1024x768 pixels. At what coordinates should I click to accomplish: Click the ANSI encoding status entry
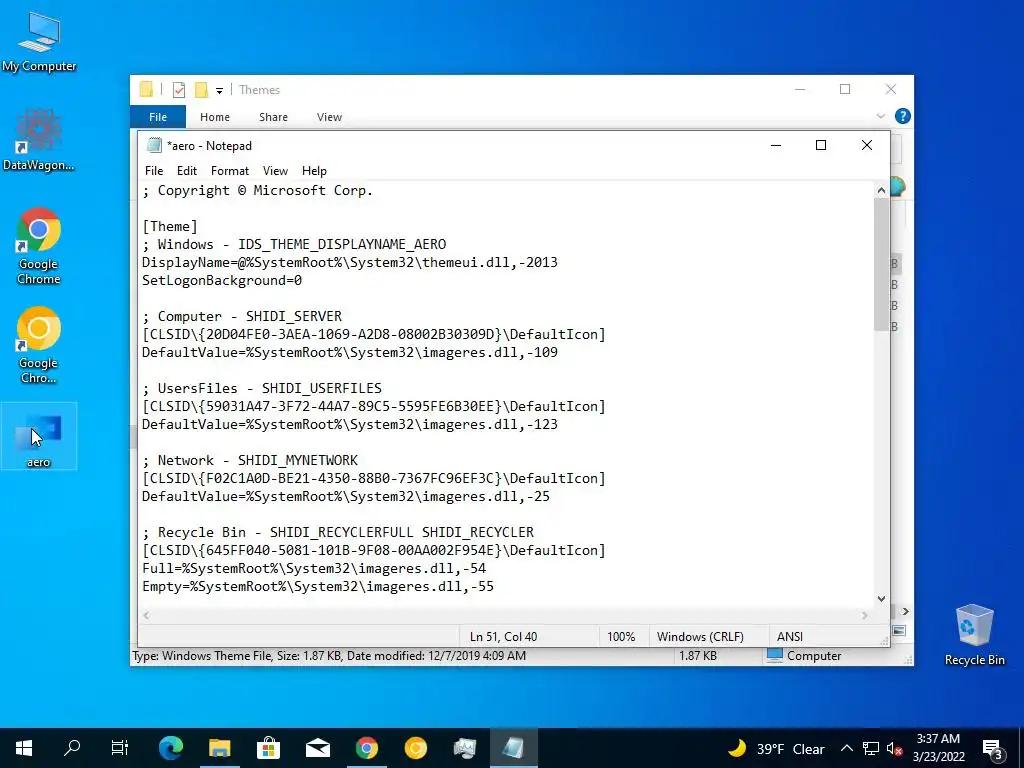click(x=790, y=637)
